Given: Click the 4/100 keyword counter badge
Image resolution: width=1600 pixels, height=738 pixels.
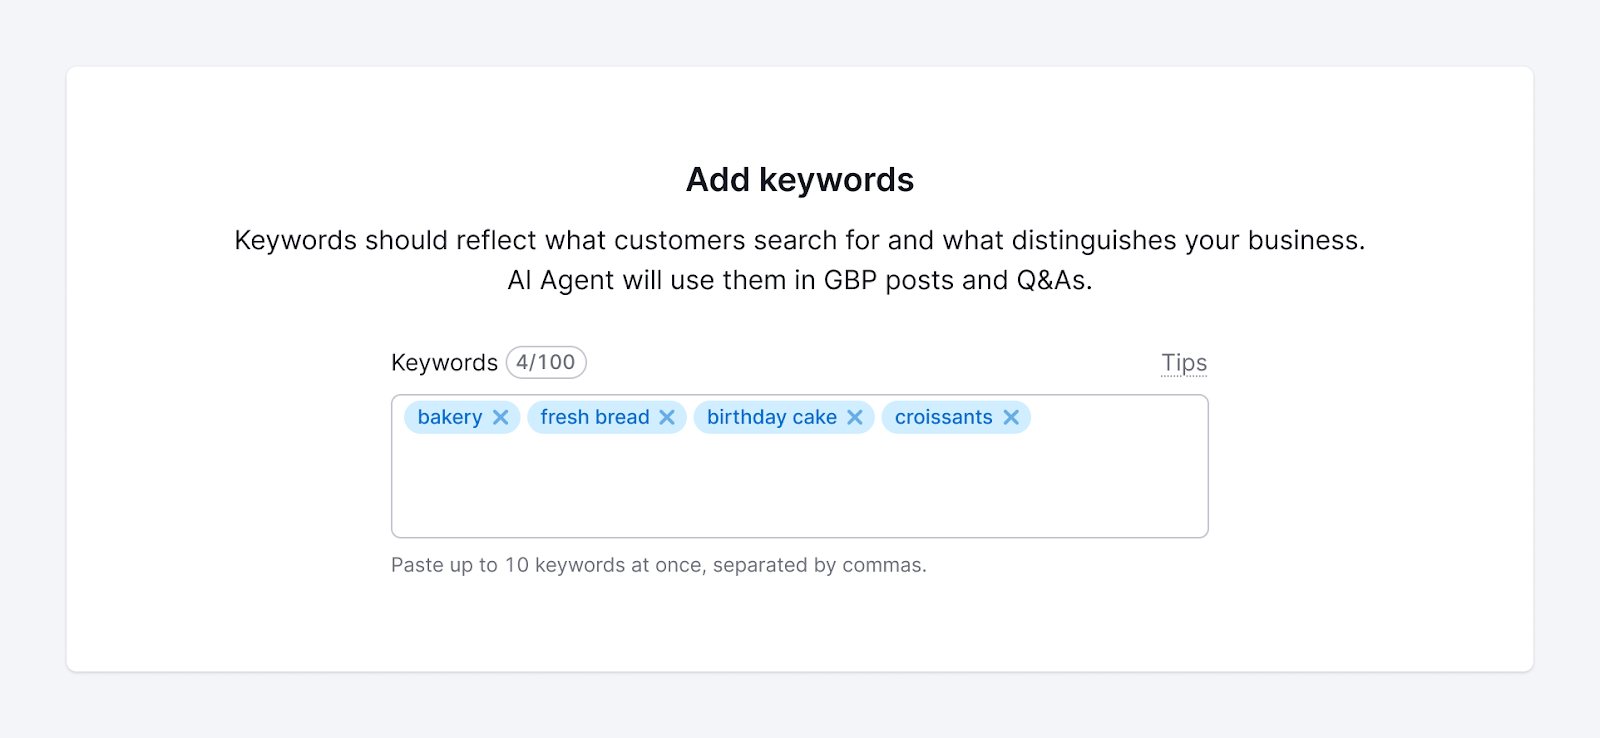Looking at the screenshot, I should [x=546, y=362].
